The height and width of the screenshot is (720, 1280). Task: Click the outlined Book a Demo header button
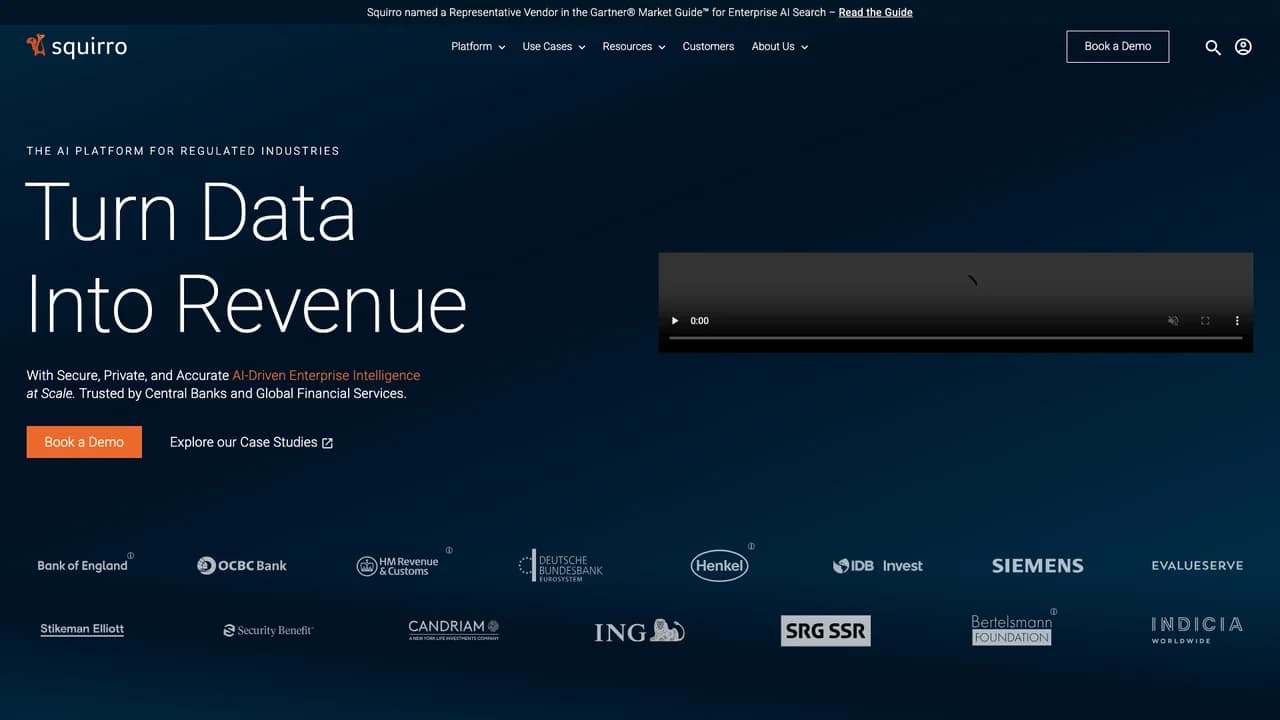click(1118, 47)
